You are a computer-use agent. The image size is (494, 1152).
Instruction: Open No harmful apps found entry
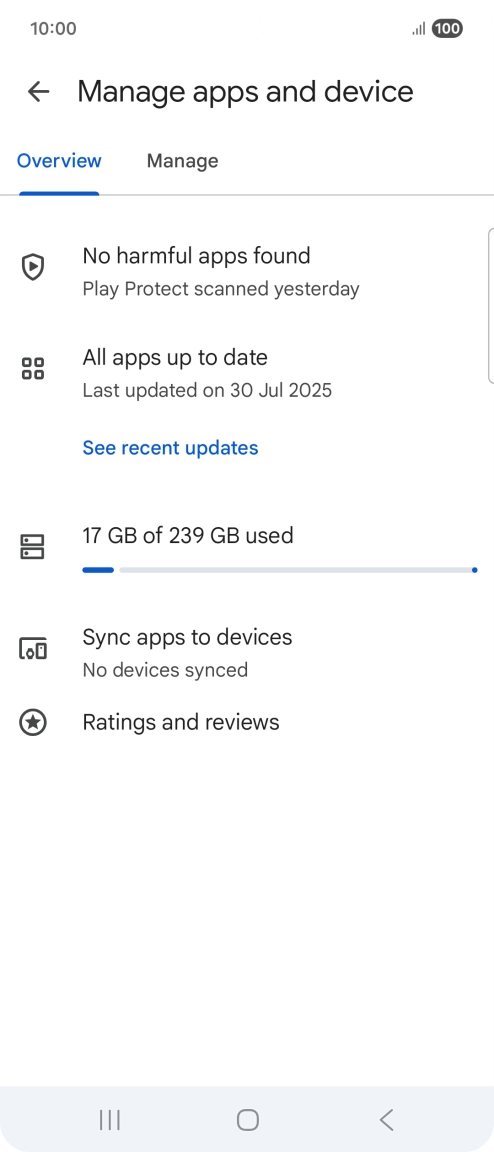coord(247,271)
